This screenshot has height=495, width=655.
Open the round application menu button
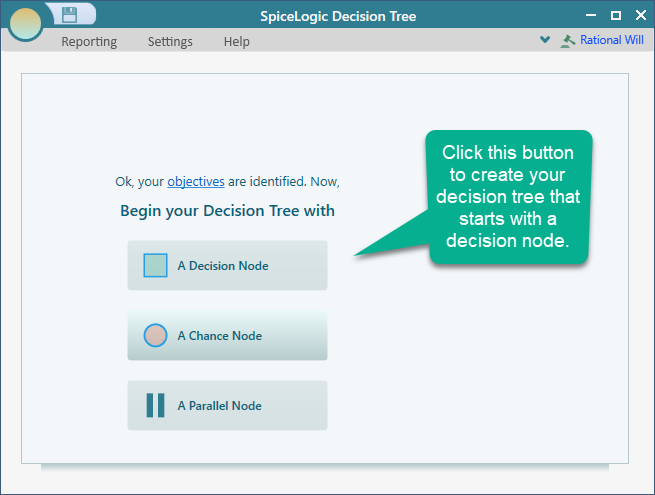25,24
